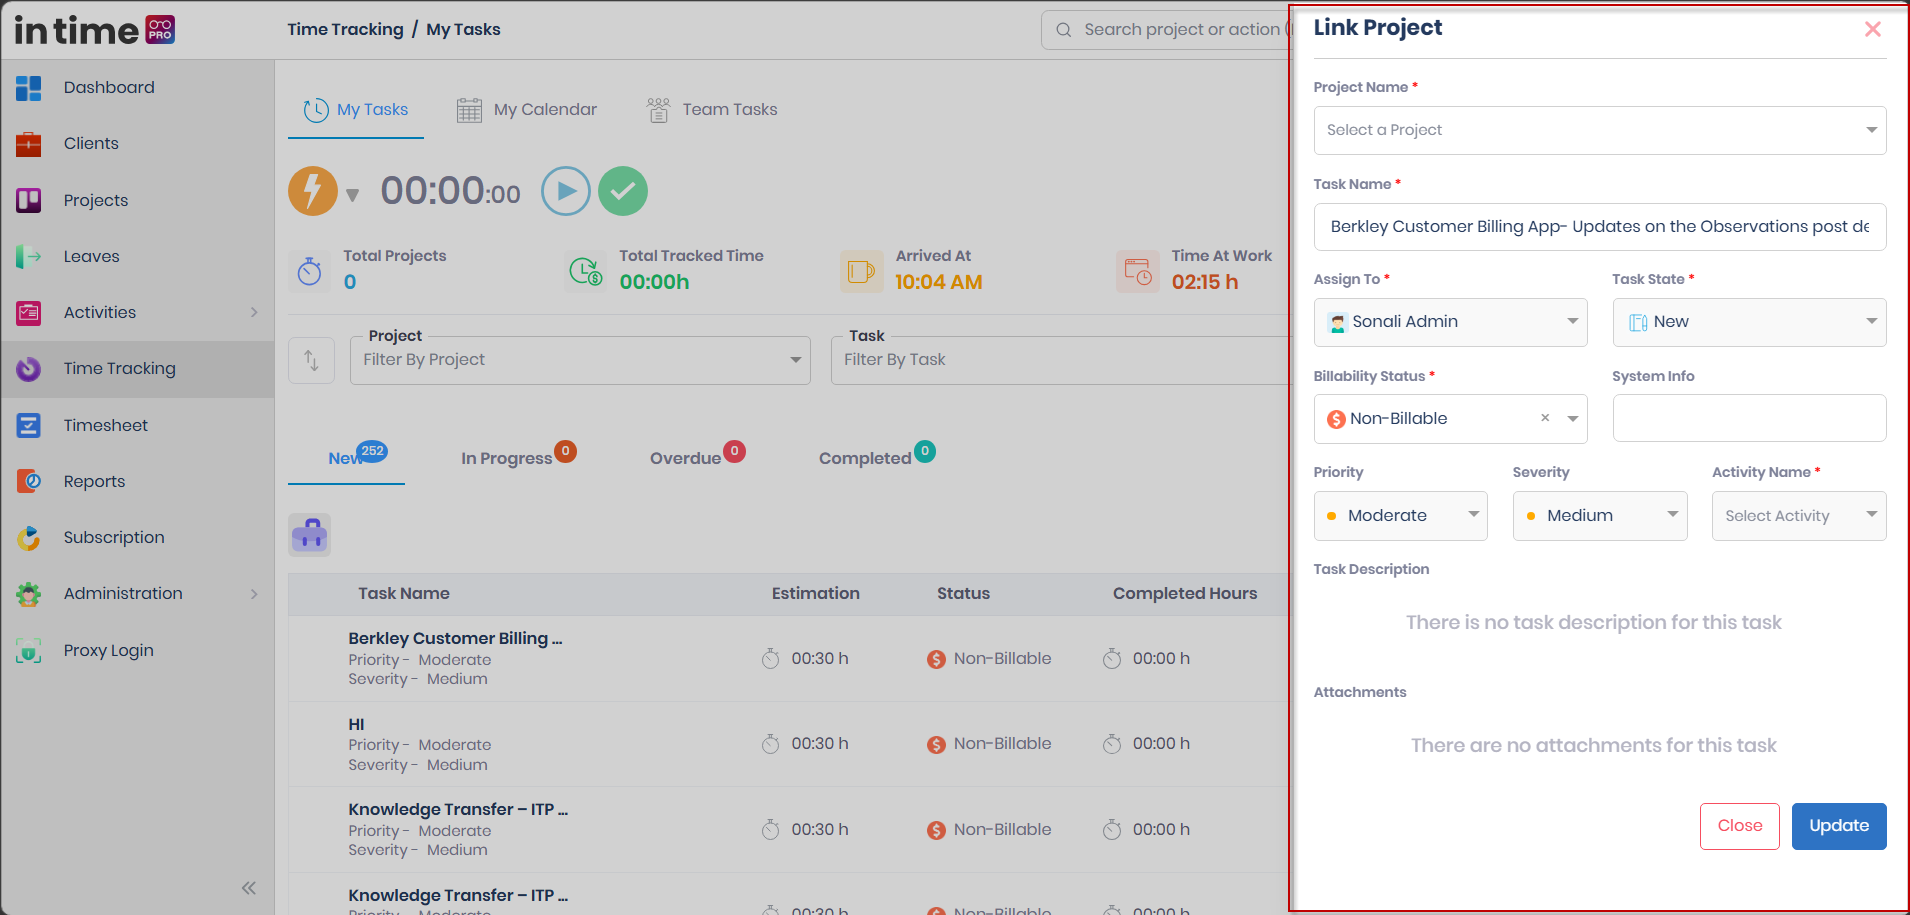Click the Task Name input field
Viewport: 1910px width, 915px height.
pos(1600,227)
